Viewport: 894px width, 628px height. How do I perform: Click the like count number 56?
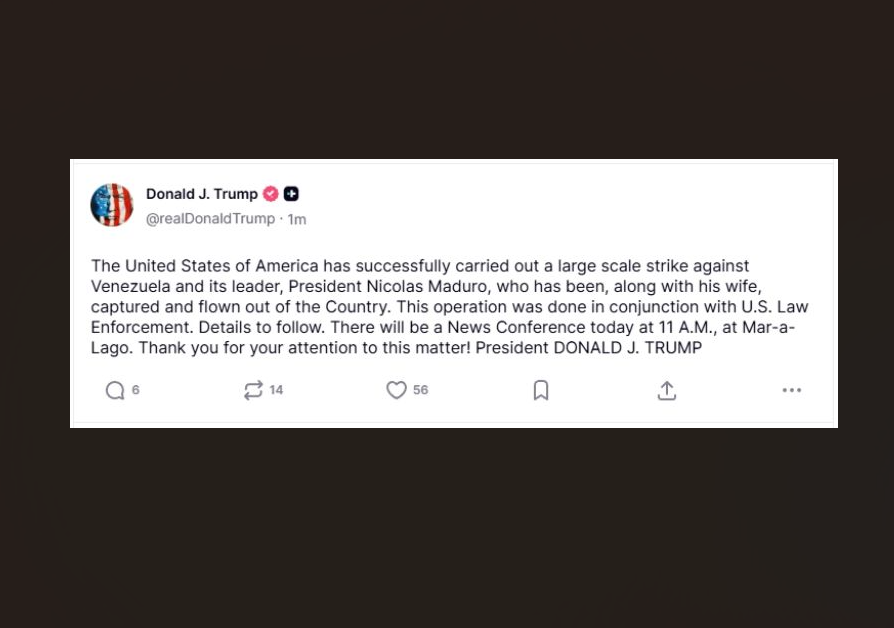point(421,390)
